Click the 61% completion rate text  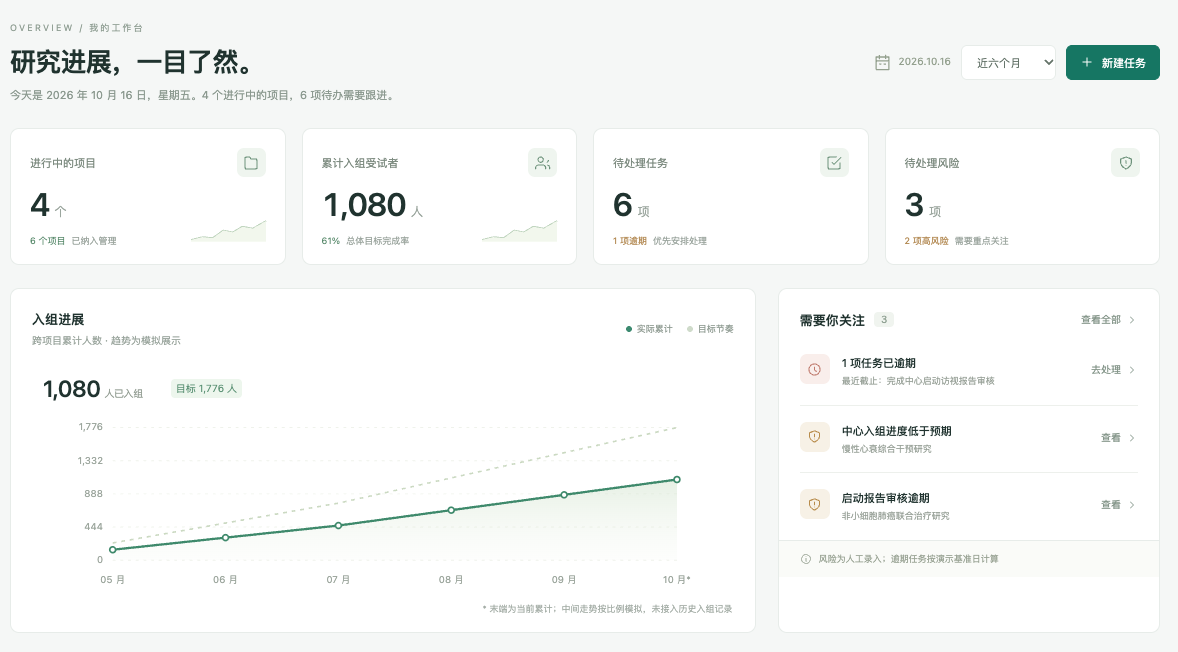pos(331,241)
